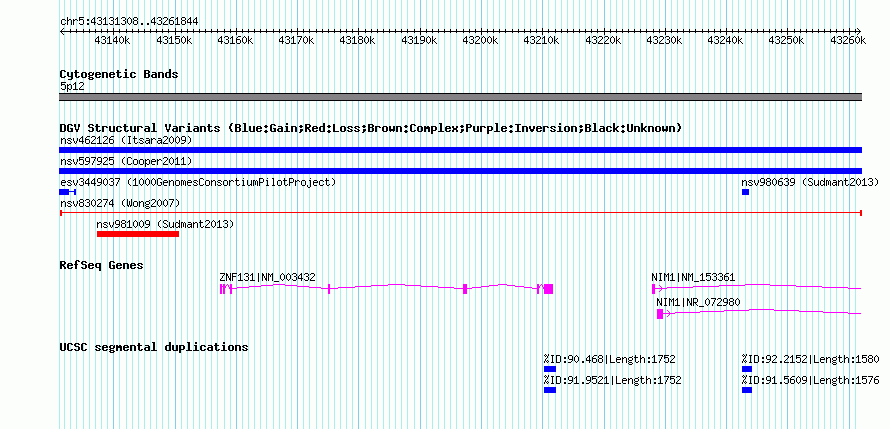Select the esv3449037 variant blue block
890x429 pixels.
click(64, 192)
